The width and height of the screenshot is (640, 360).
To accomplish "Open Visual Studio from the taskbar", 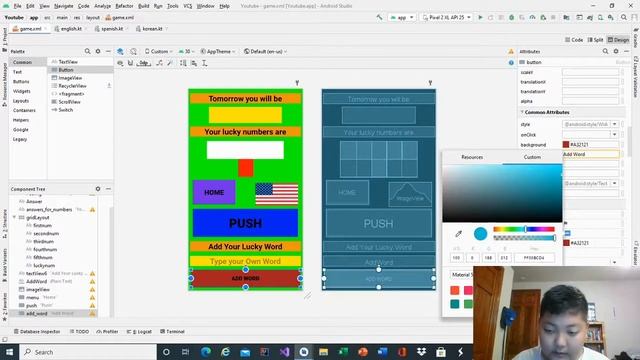I will point(284,352).
